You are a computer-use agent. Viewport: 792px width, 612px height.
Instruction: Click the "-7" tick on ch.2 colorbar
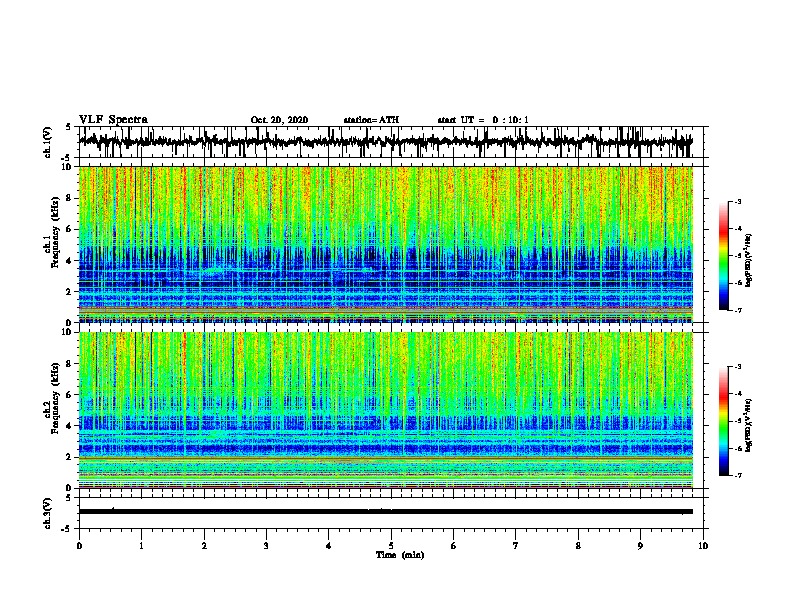point(737,476)
